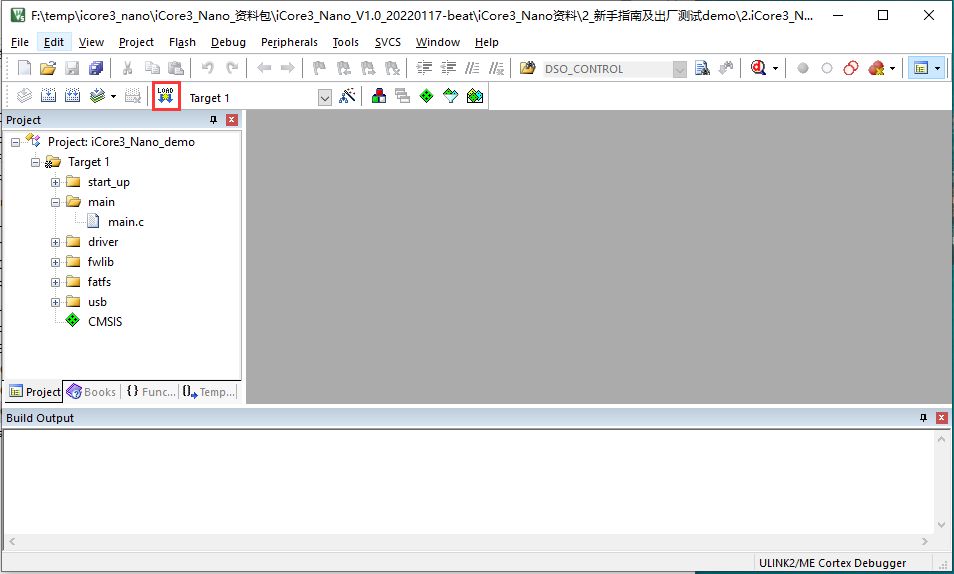Collapse the main folder in project tree
954x574 pixels.
point(56,202)
